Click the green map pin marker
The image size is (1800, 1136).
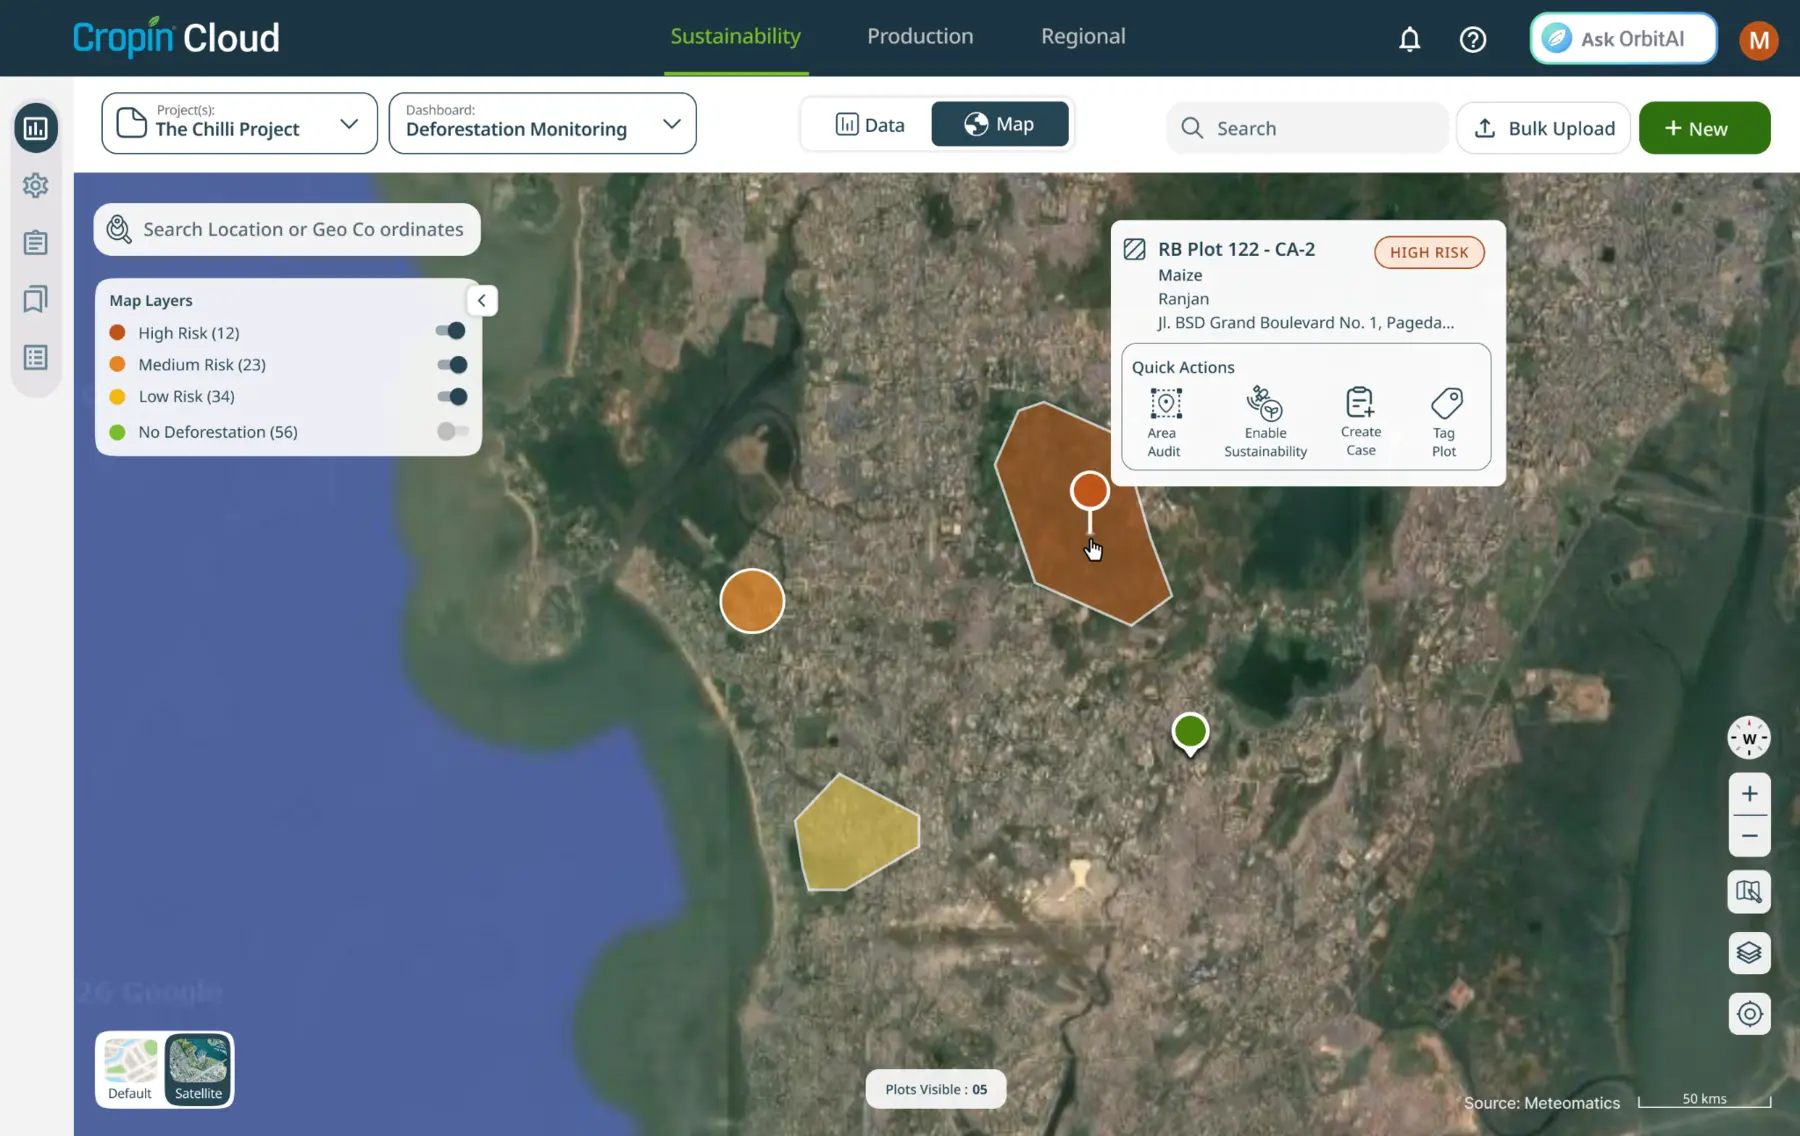(1189, 734)
